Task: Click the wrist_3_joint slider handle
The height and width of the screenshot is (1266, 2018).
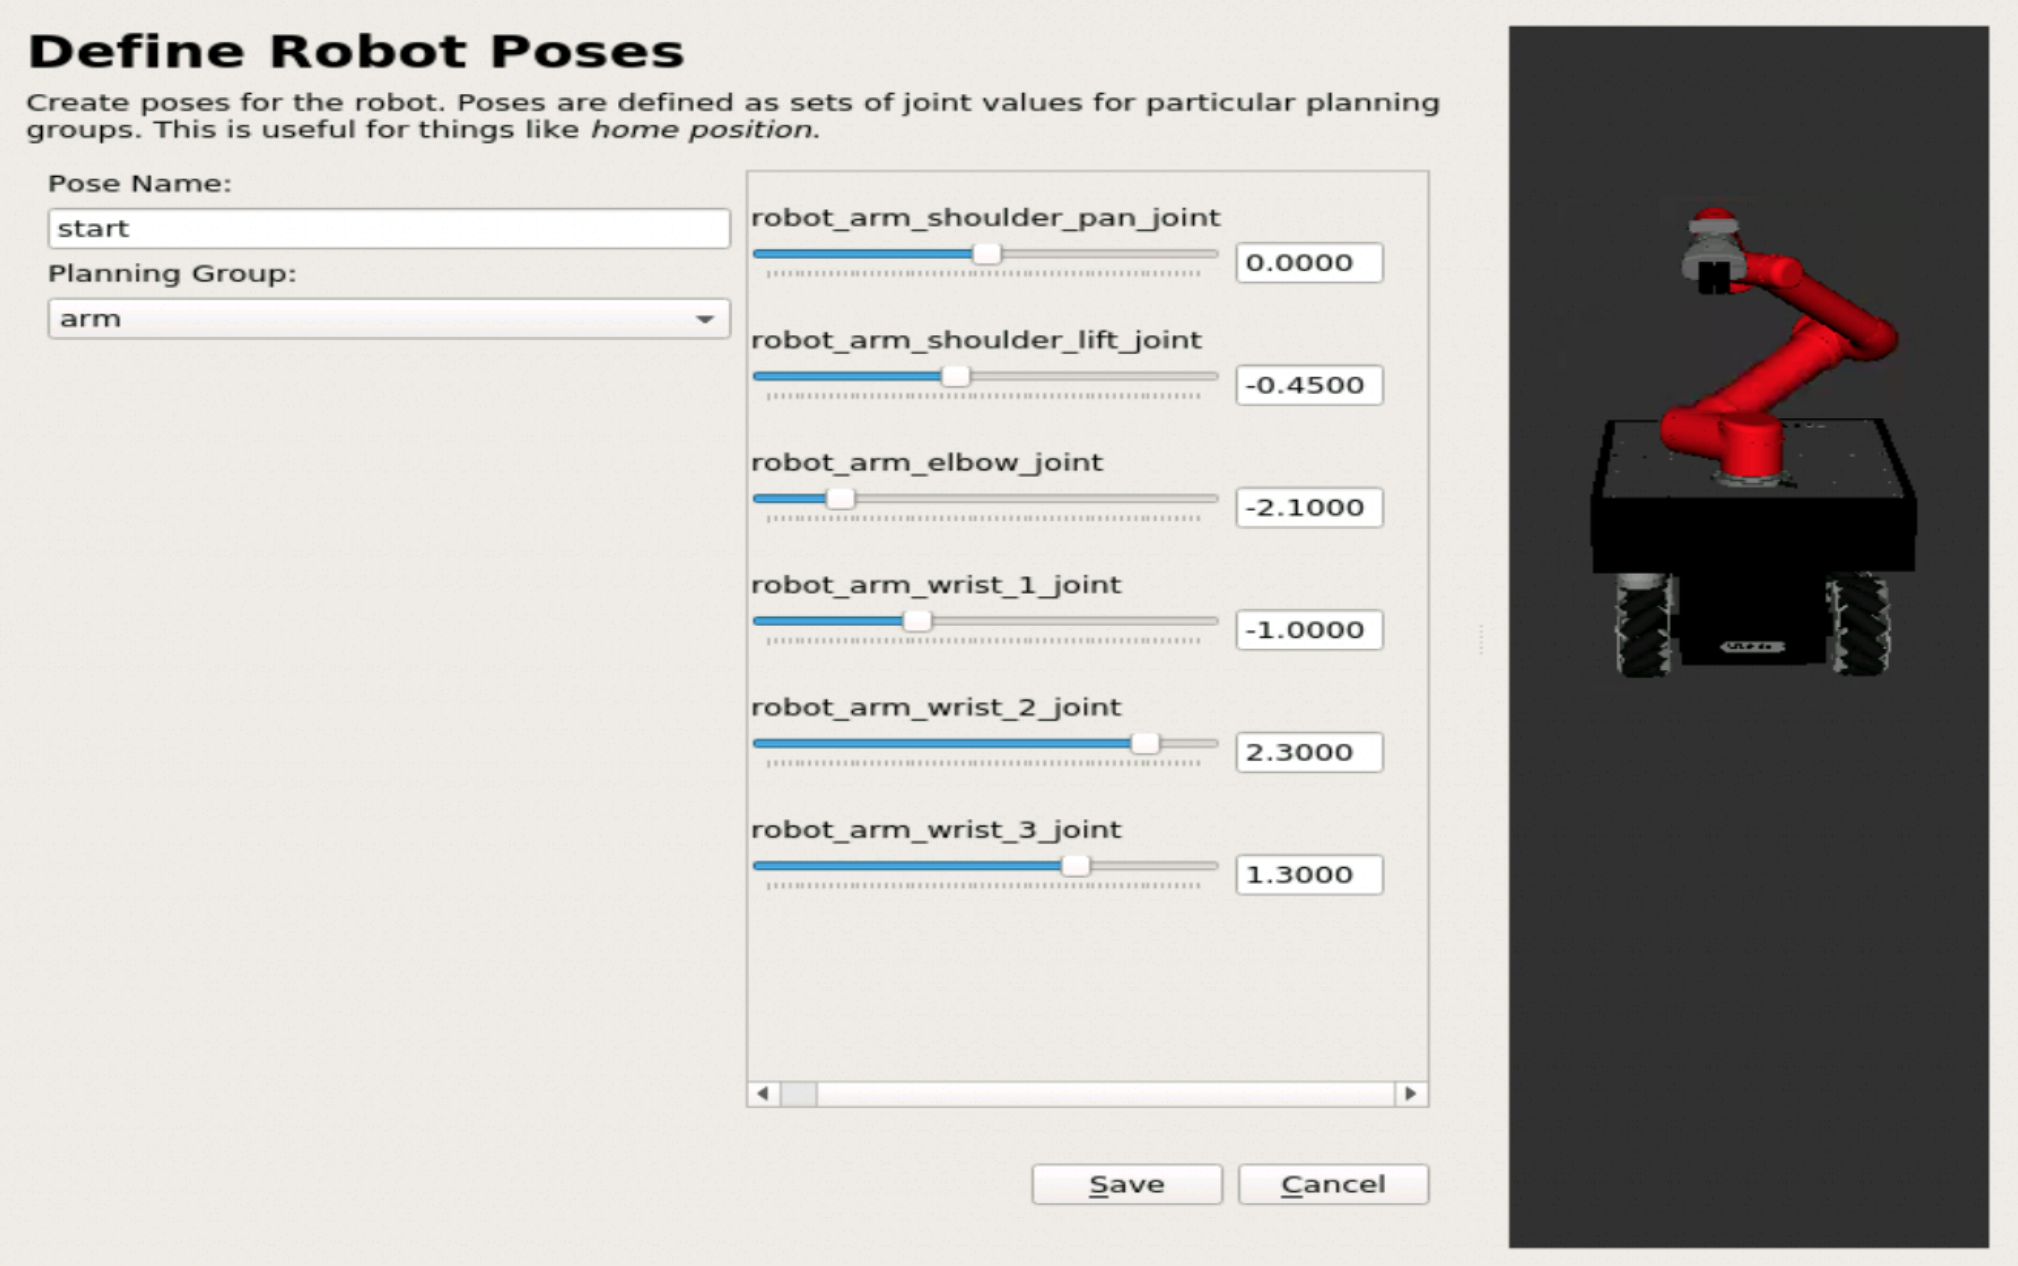Action: (1075, 866)
